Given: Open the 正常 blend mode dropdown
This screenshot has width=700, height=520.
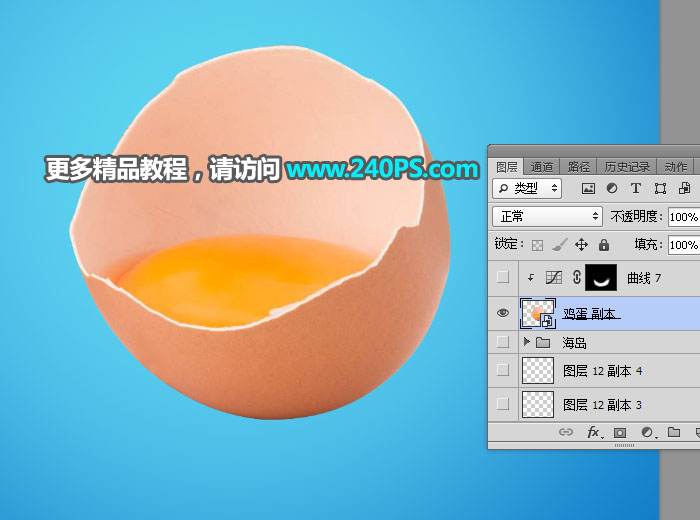Looking at the screenshot, I should pos(548,216).
